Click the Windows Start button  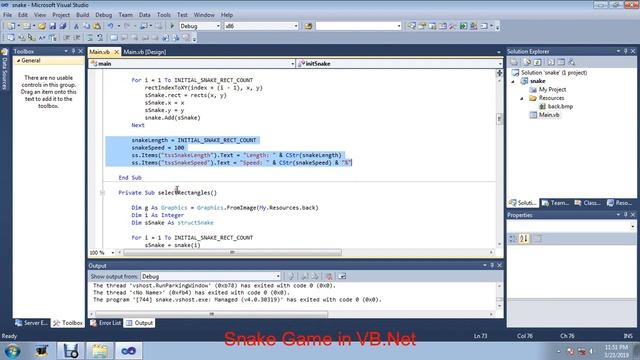pos(12,351)
